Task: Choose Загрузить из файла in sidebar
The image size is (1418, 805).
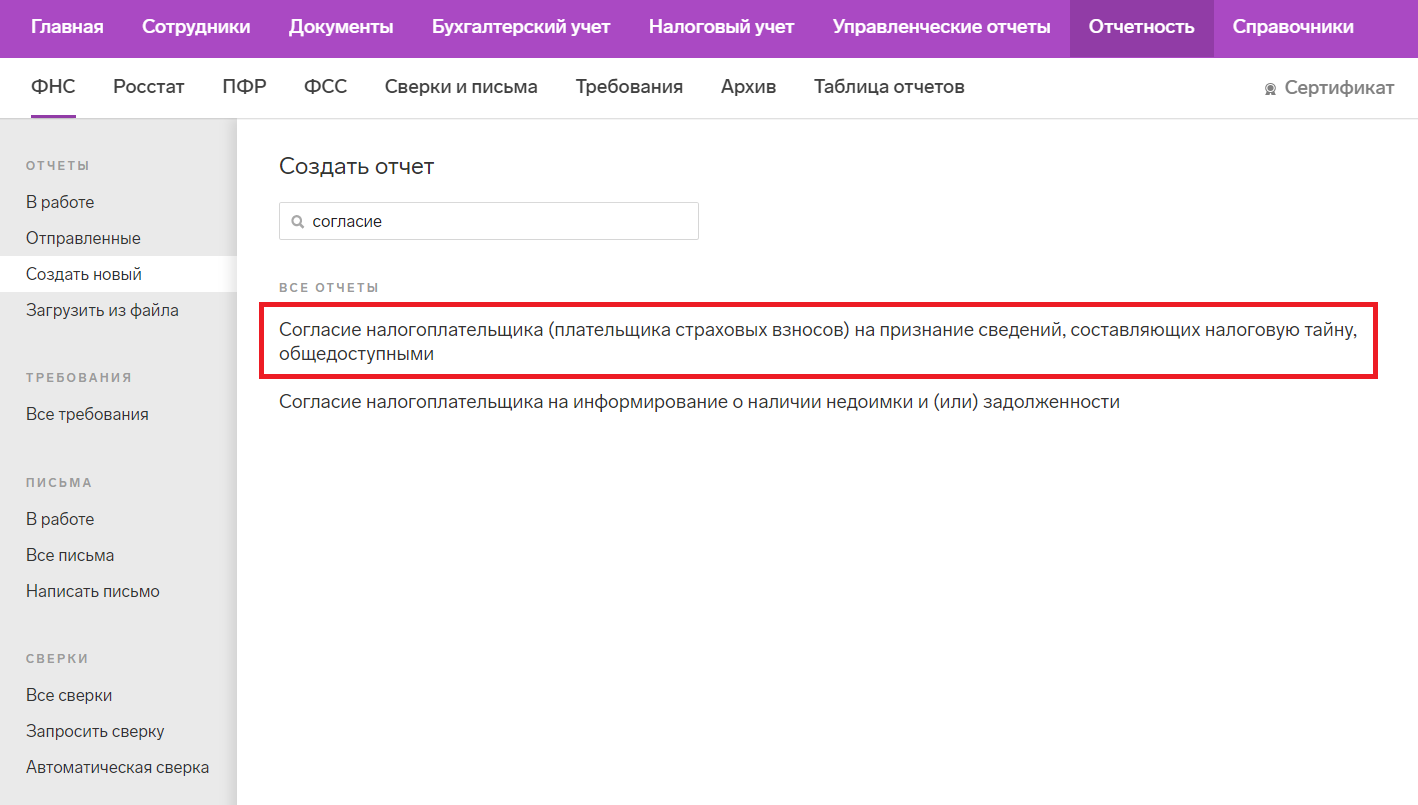Action: pyautogui.click(x=102, y=310)
